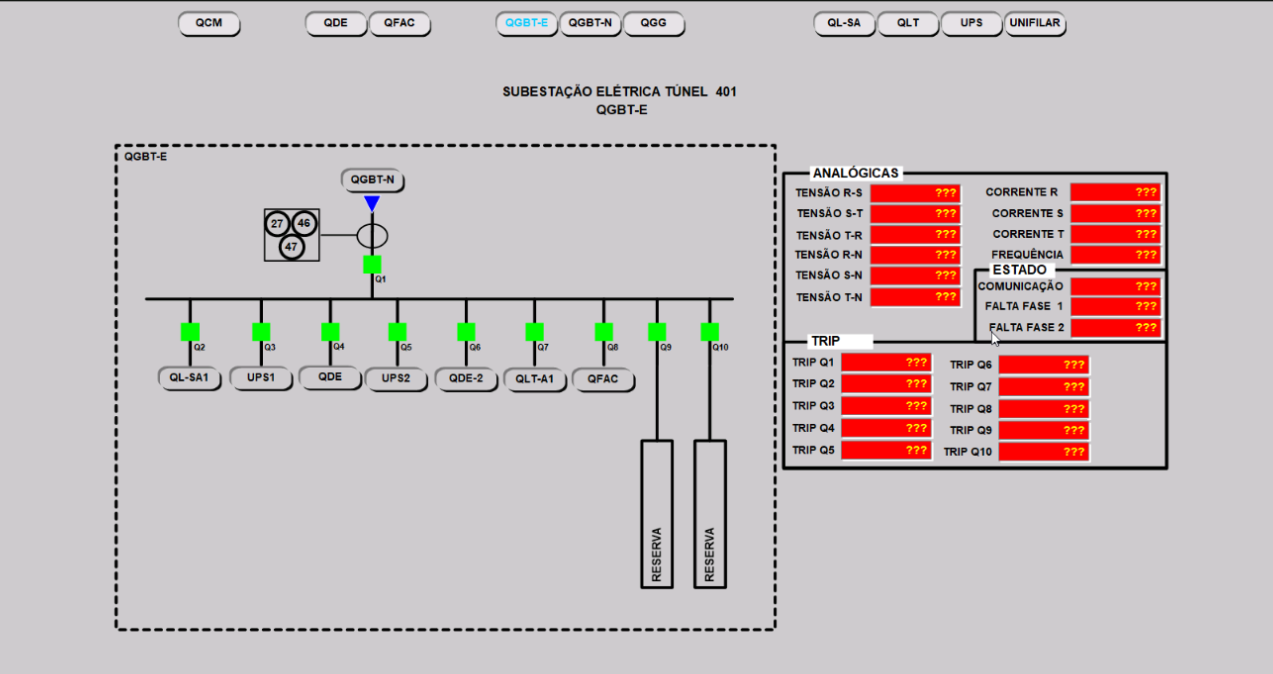Screen dimensions: 1273x674
Task: Select the green Q2 breaker above QL-SA1
Action: tap(190, 332)
